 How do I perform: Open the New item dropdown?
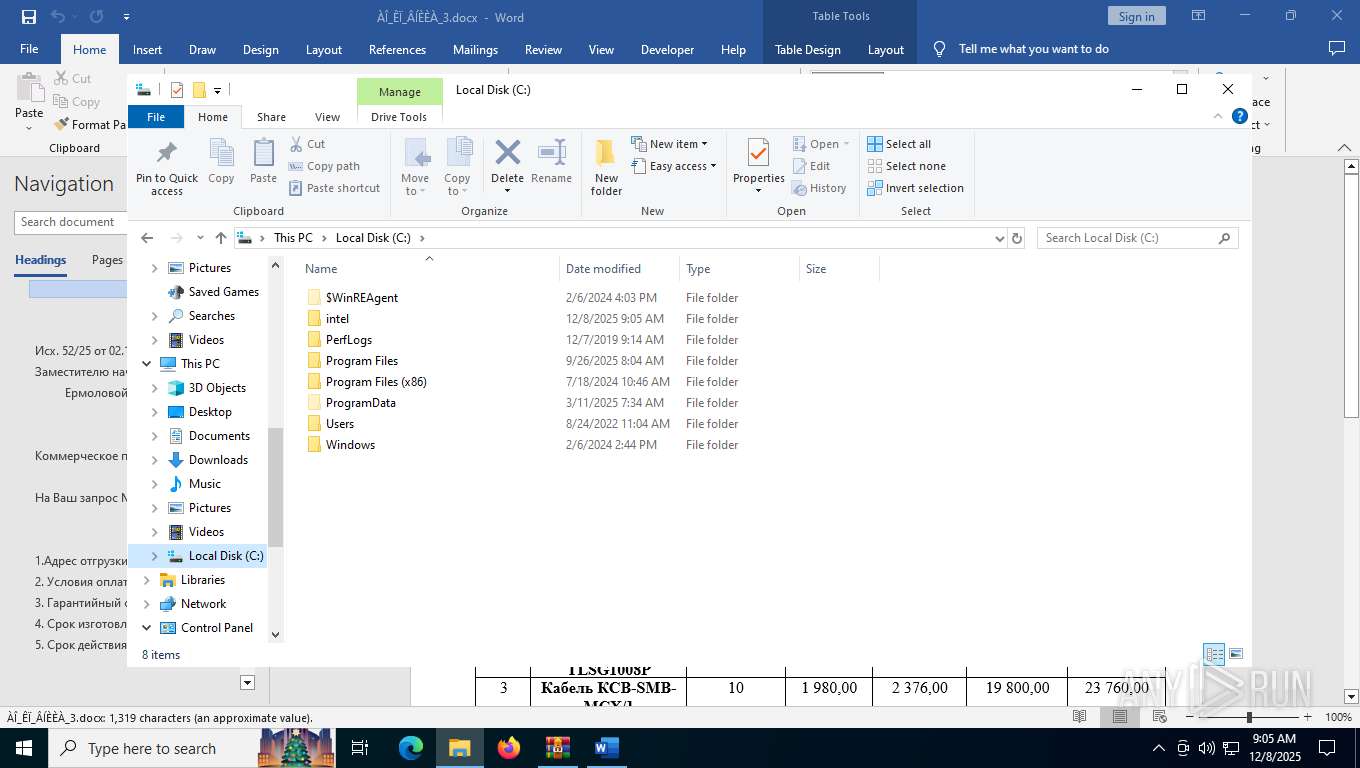point(669,144)
